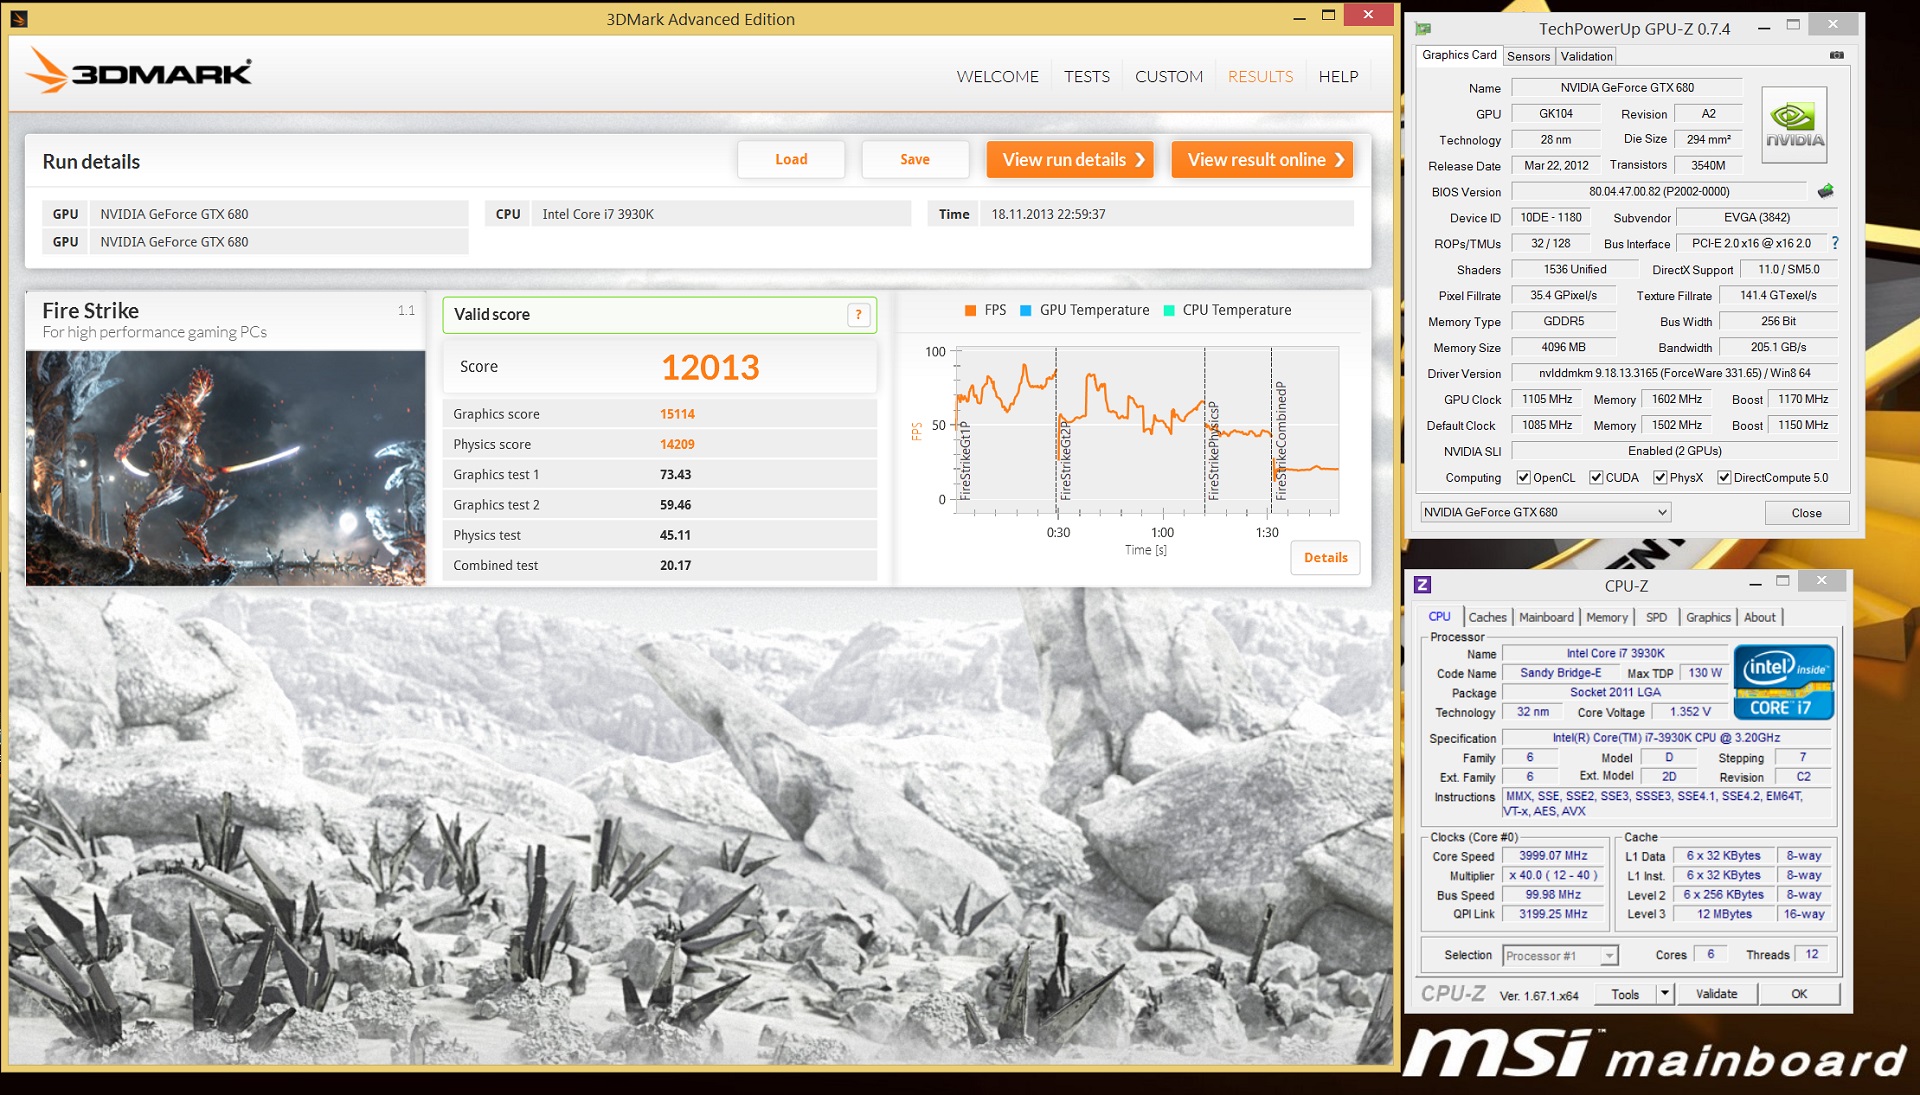Open the Graphics tab in CPU-Z

point(1708,618)
